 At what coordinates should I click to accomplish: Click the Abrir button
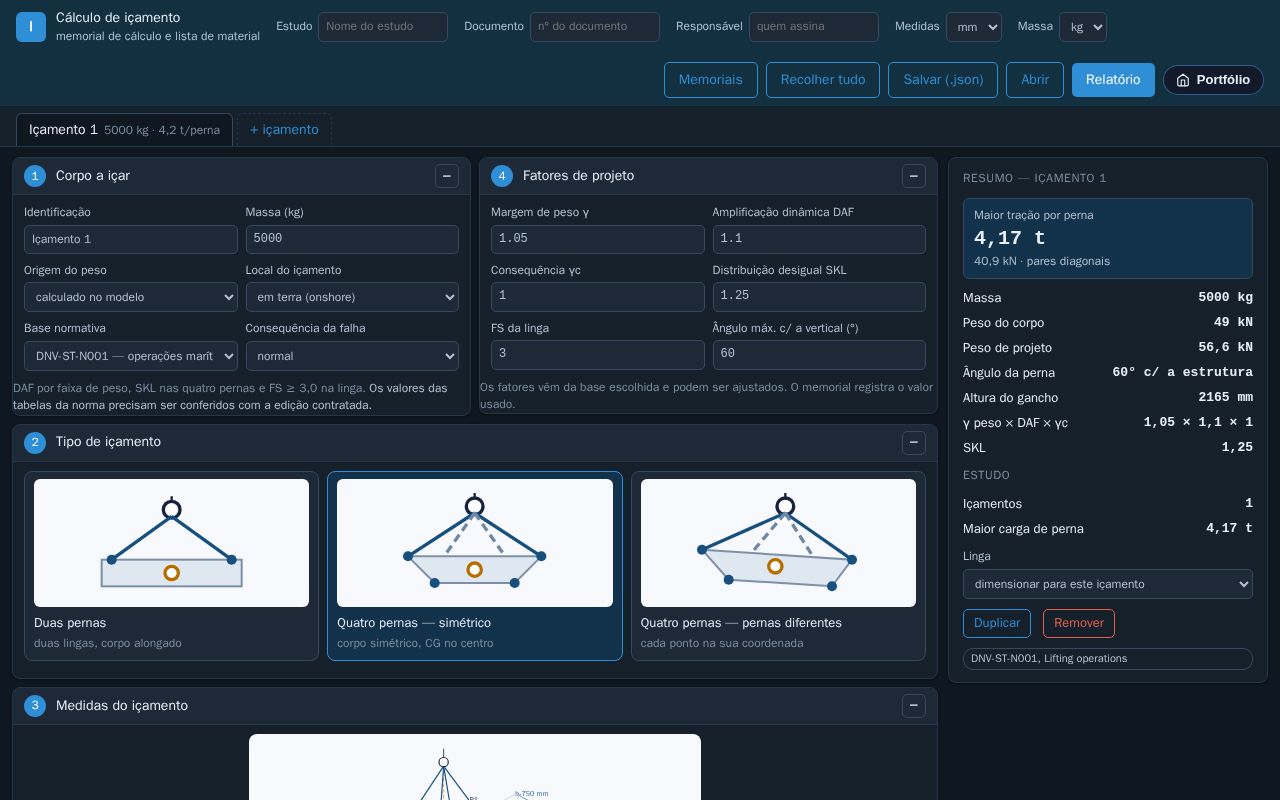coord(1035,80)
